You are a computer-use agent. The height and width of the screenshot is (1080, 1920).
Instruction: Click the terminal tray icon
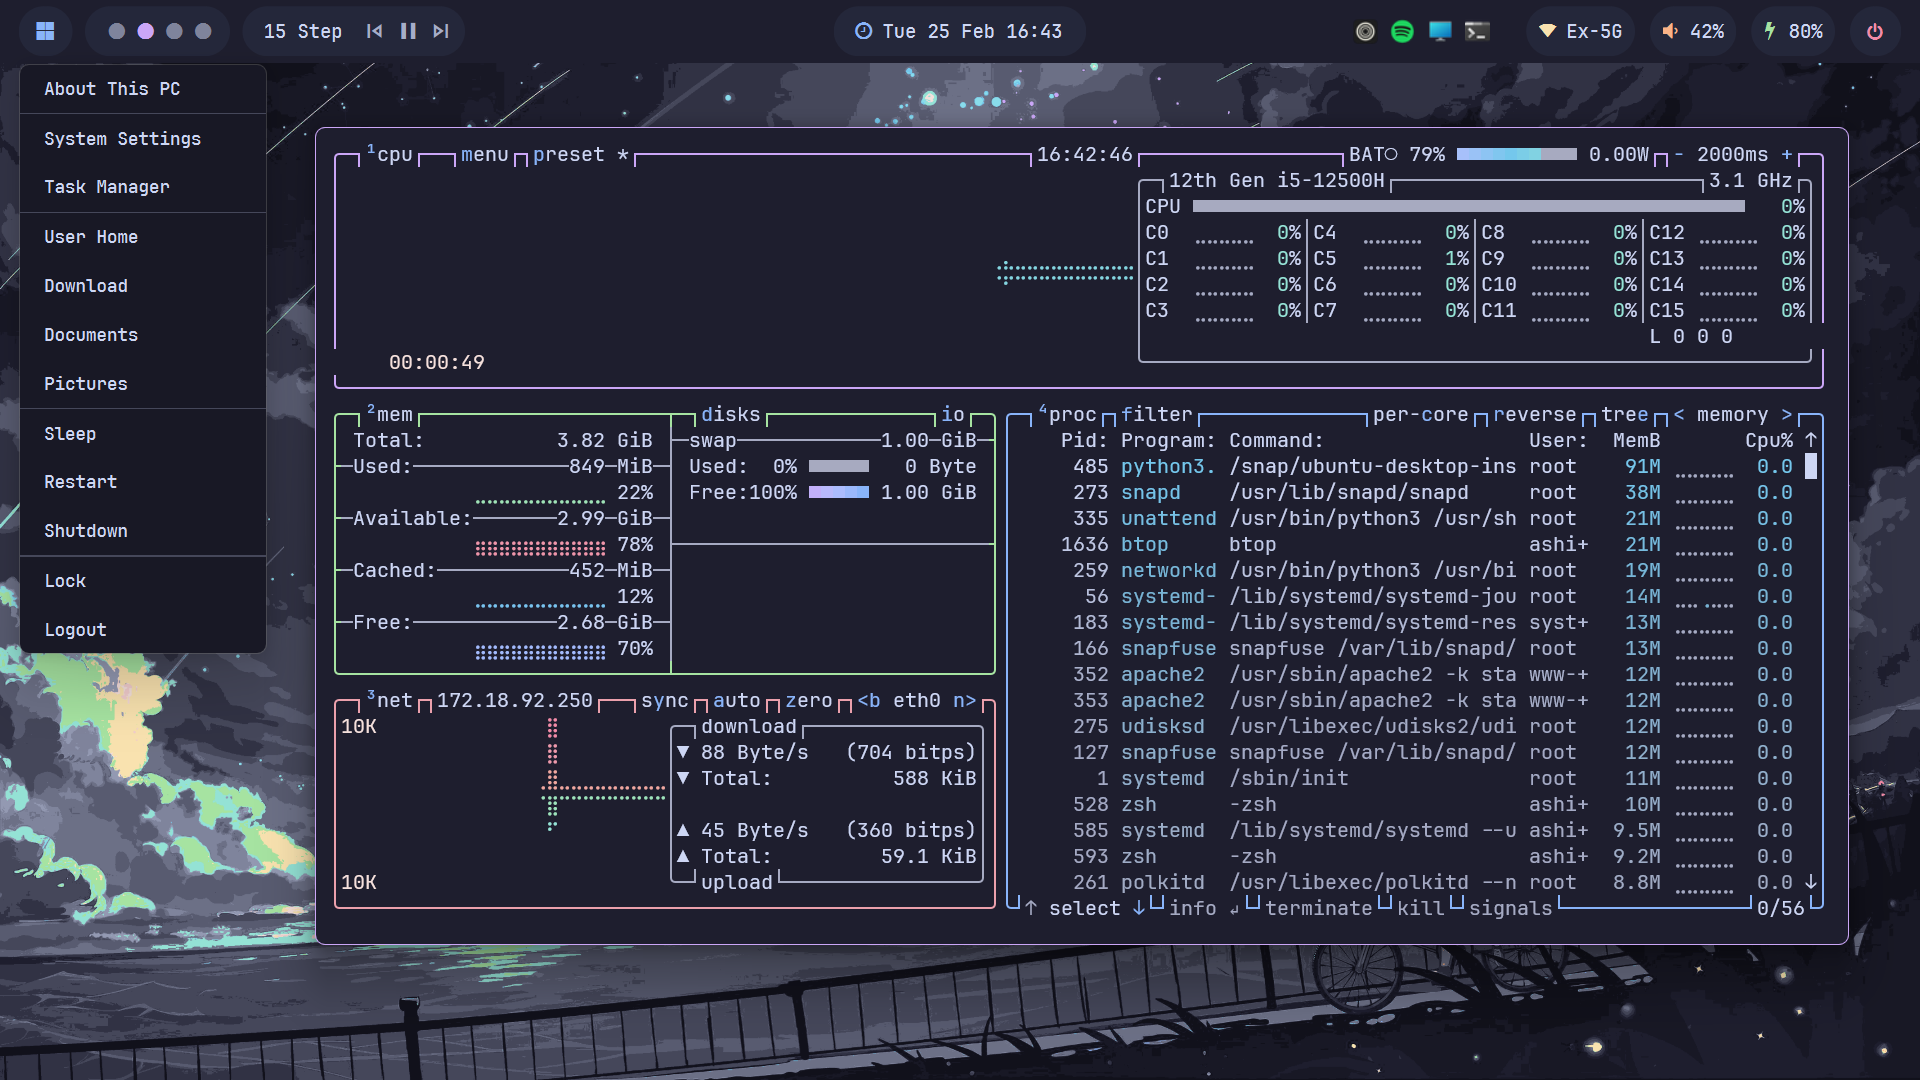[x=1477, y=31]
